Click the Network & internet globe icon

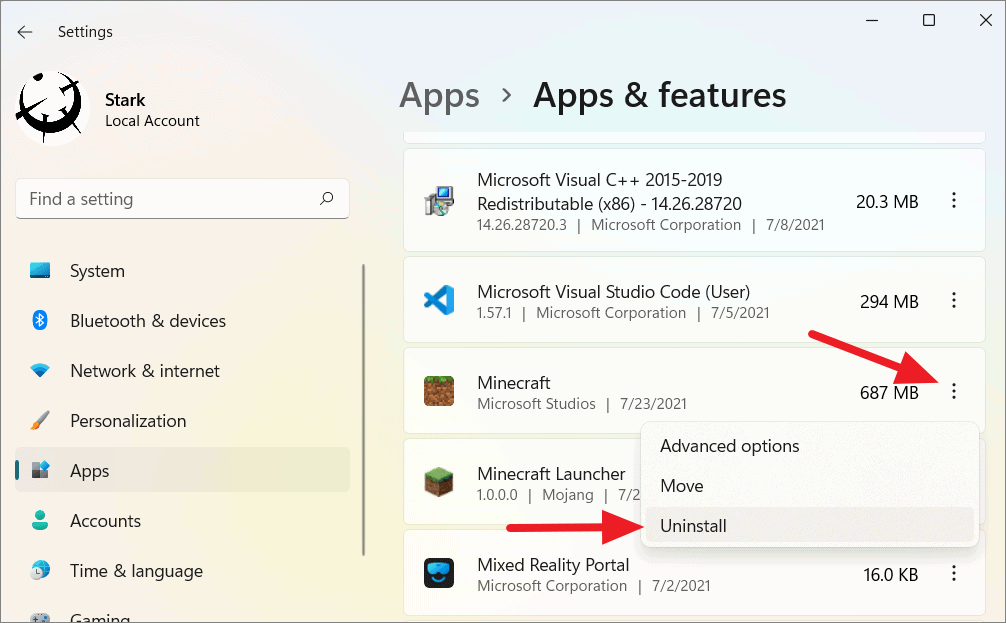40,371
